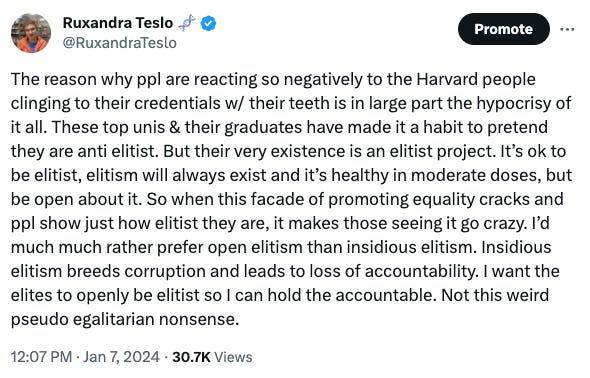
Task: Click the Promote button
Action: [x=503, y=29]
